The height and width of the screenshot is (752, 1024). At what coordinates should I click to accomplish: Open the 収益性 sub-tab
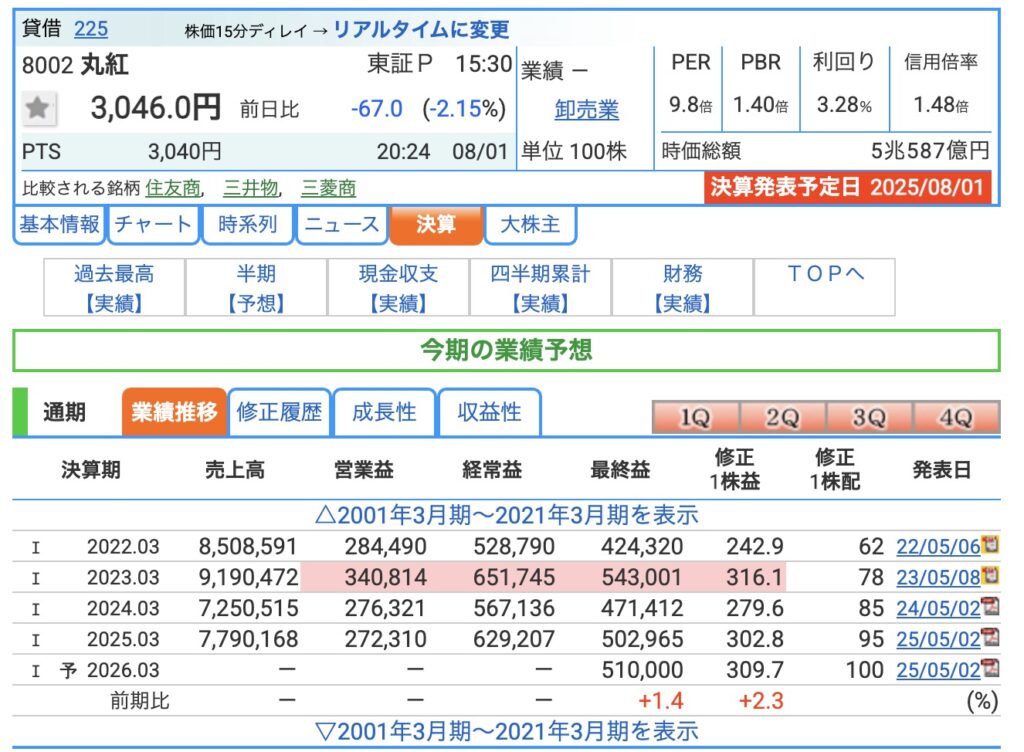pyautogui.click(x=489, y=413)
